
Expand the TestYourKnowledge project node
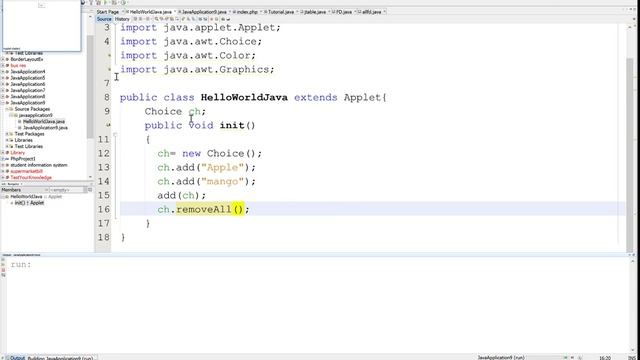click(3, 178)
